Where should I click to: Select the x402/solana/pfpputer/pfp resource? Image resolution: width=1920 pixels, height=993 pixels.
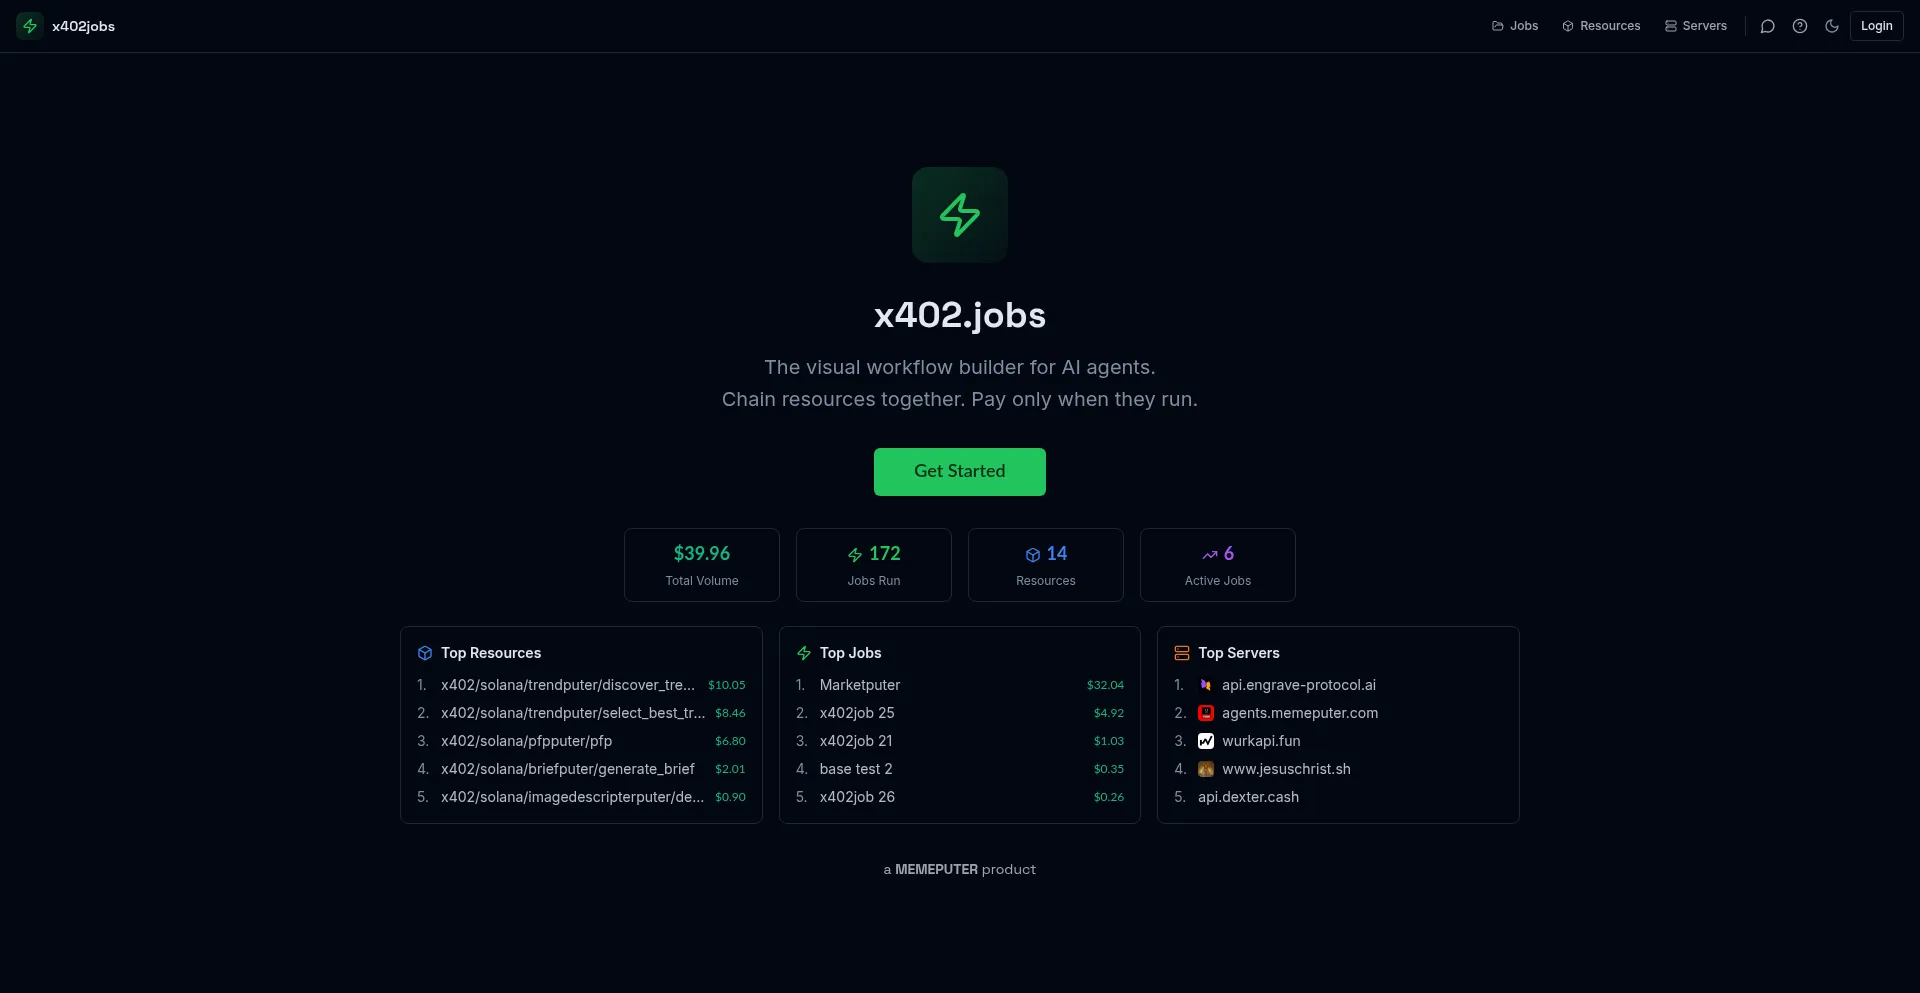[x=526, y=741]
